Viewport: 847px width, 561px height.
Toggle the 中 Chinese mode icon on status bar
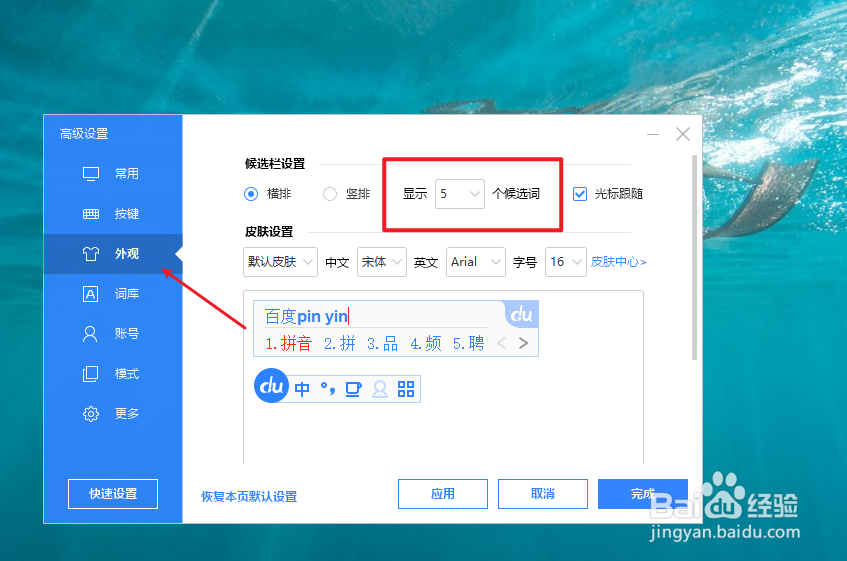point(302,389)
